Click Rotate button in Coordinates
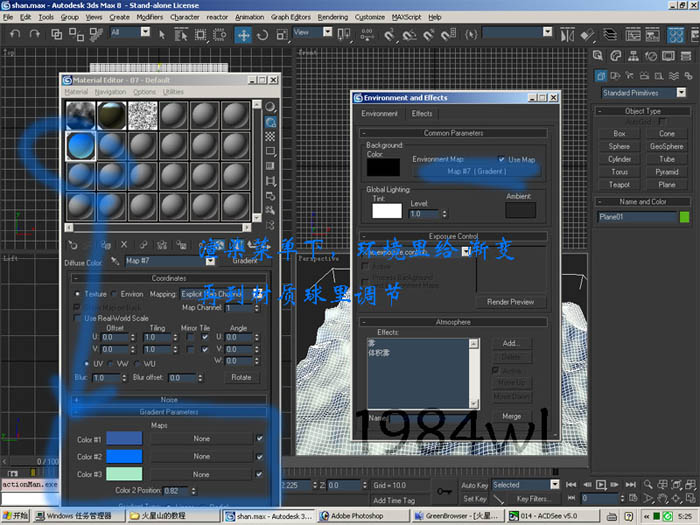This screenshot has height=525, width=700. [241, 377]
